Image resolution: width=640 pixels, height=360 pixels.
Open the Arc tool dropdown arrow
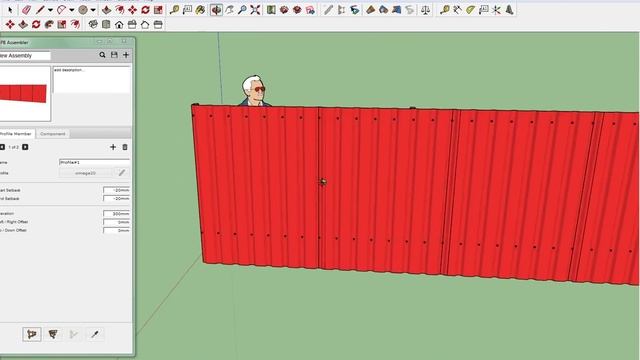tap(71, 10)
